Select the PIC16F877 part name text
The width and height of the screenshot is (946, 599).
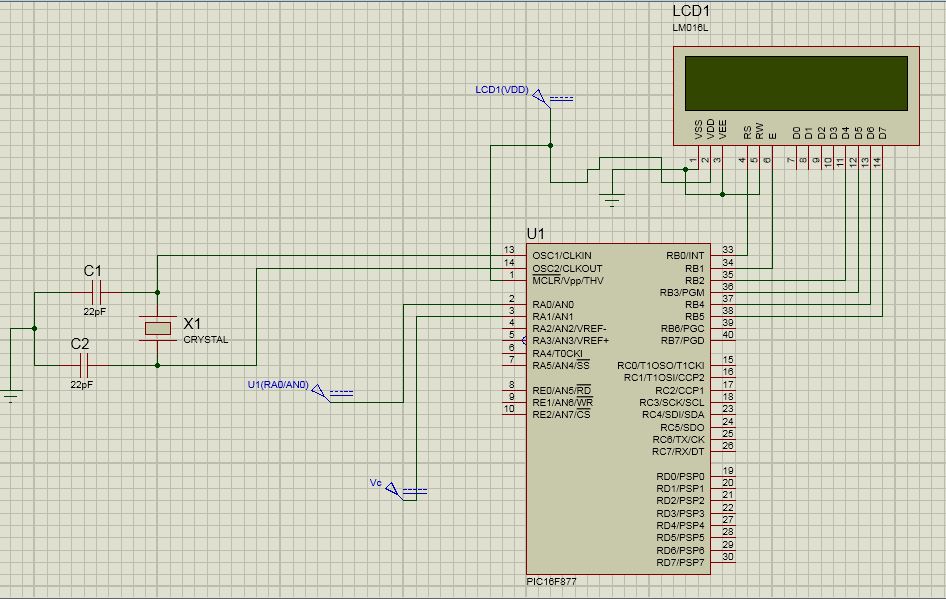[553, 581]
